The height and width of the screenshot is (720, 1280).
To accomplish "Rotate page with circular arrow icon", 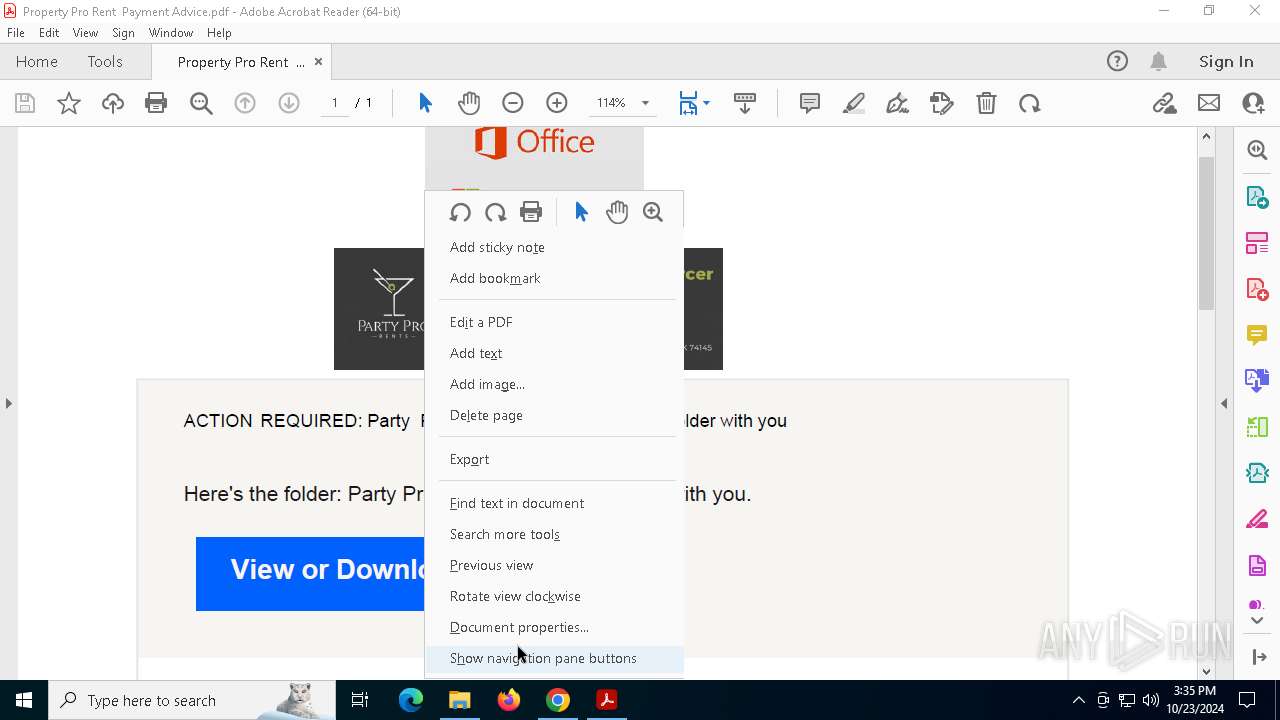I will tap(1030, 103).
